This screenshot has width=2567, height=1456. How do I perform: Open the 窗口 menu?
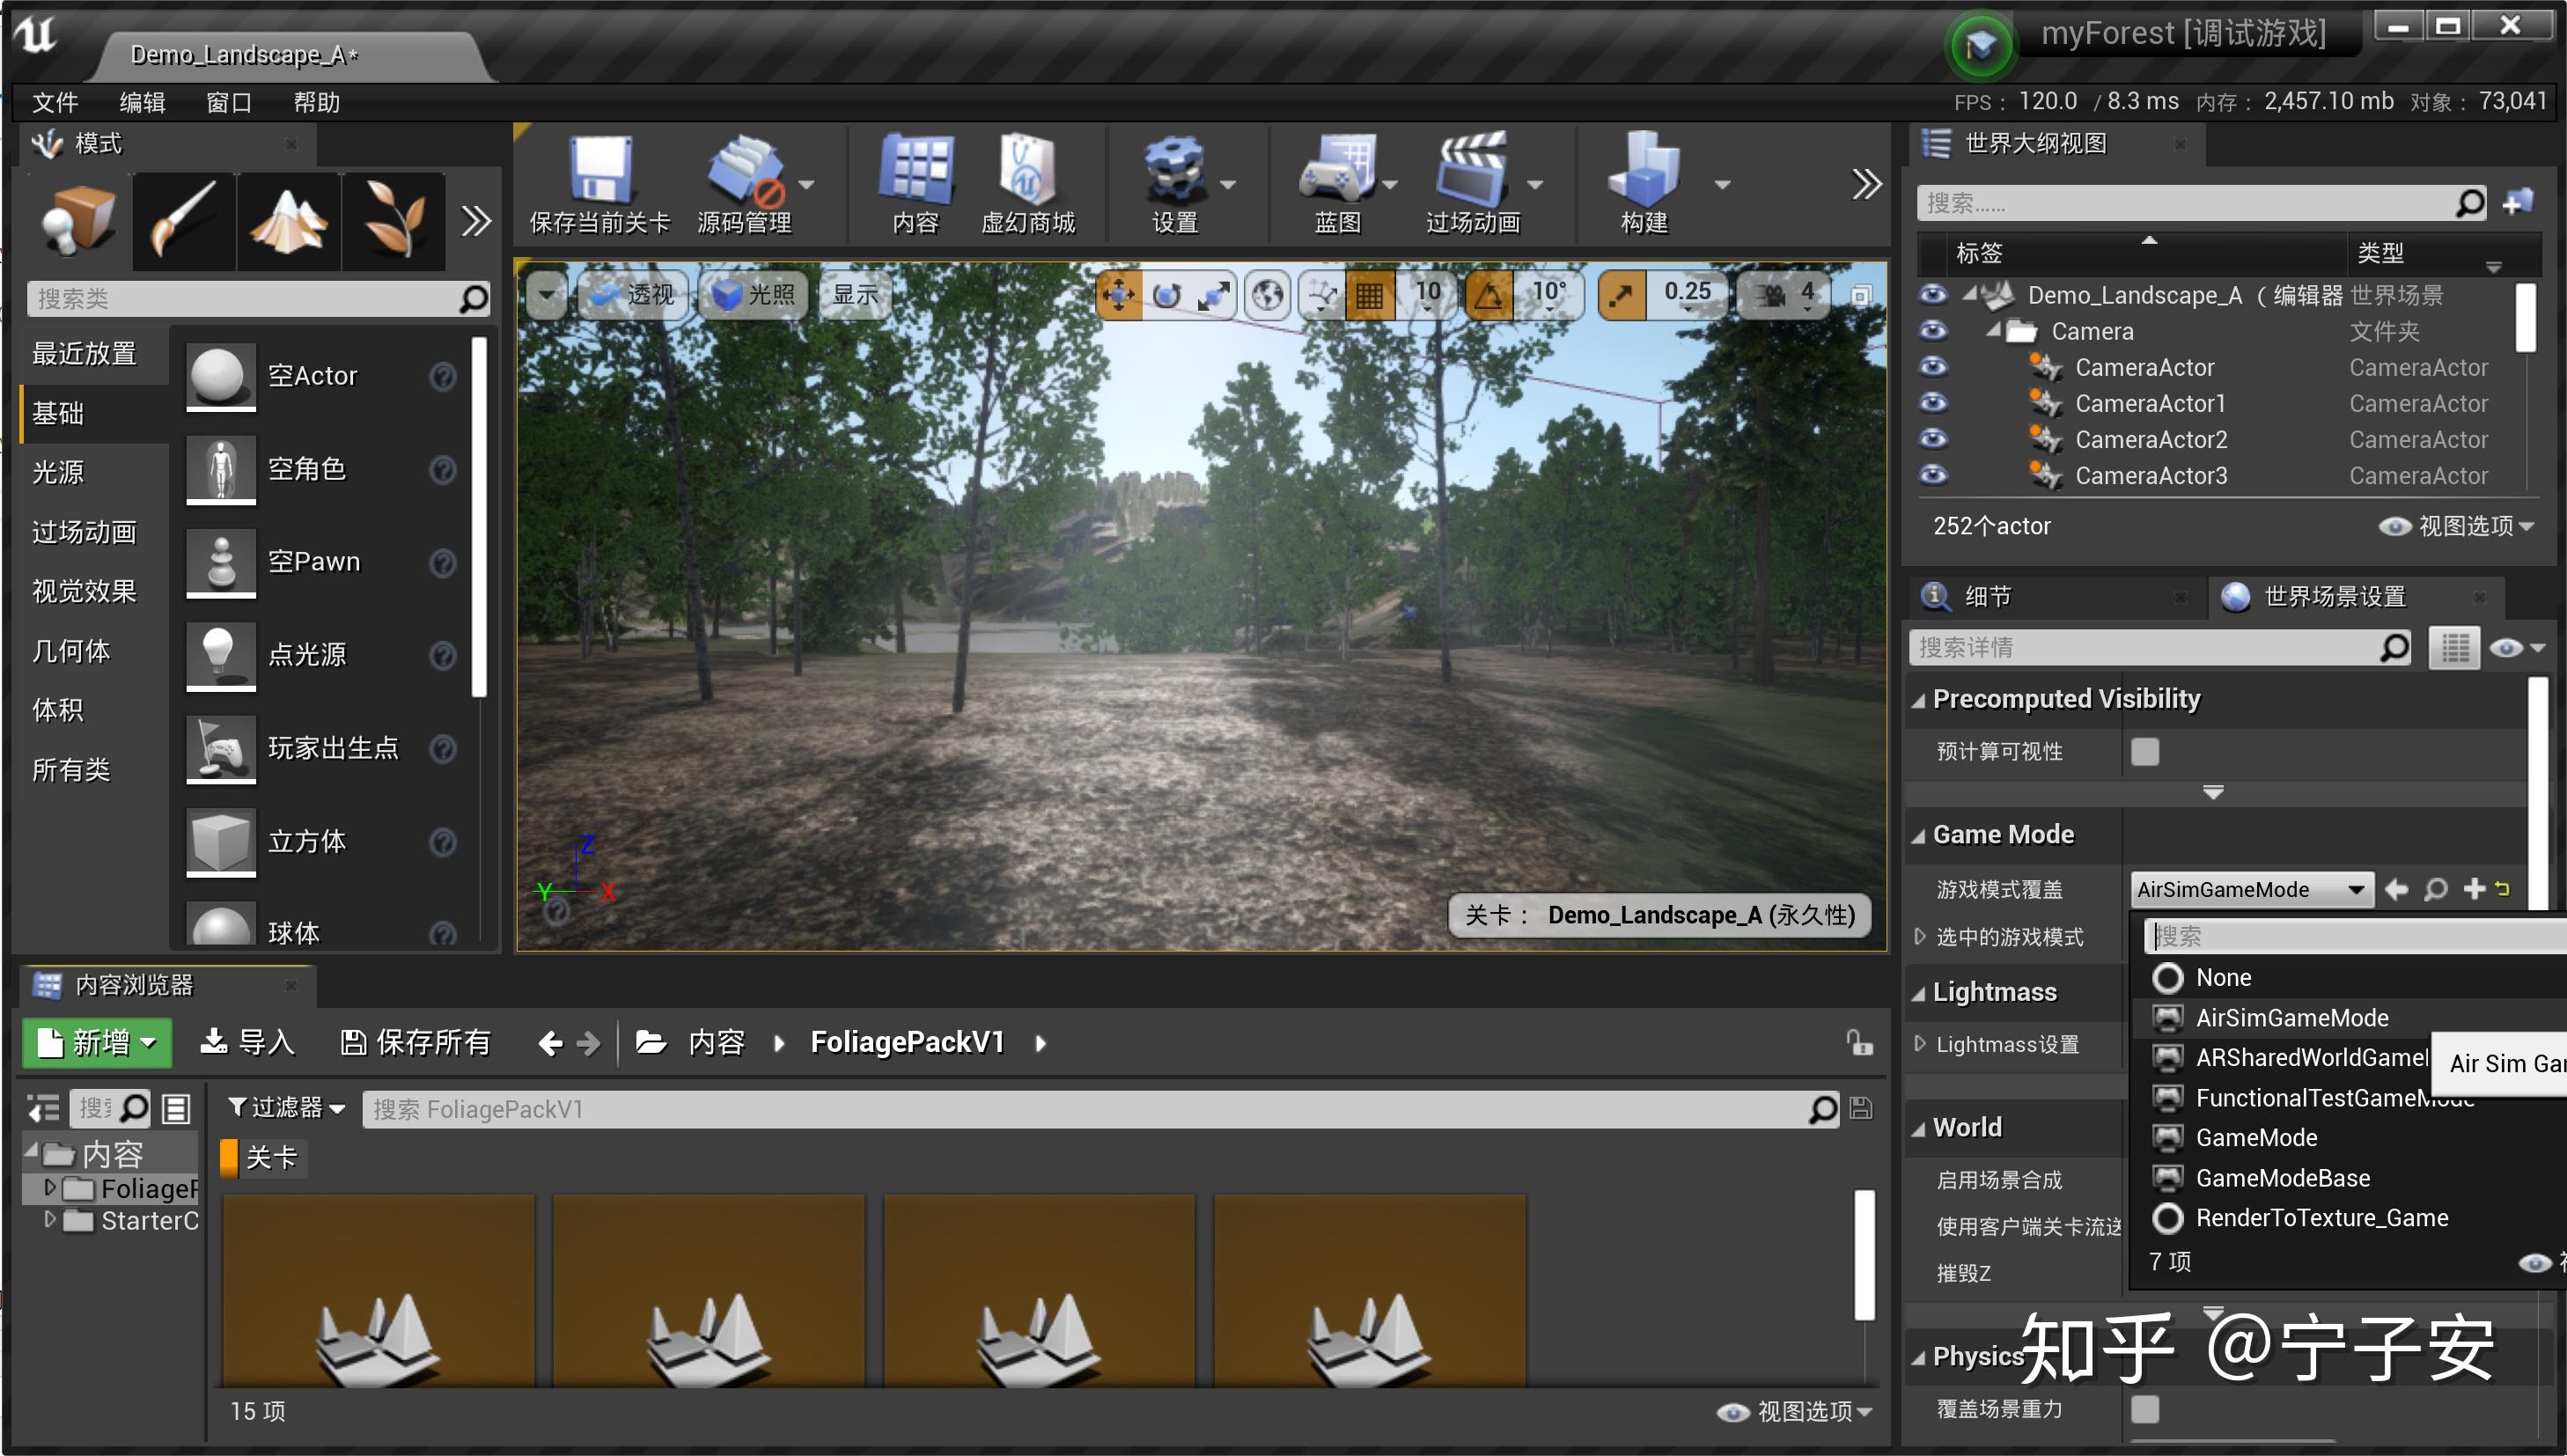229,102
